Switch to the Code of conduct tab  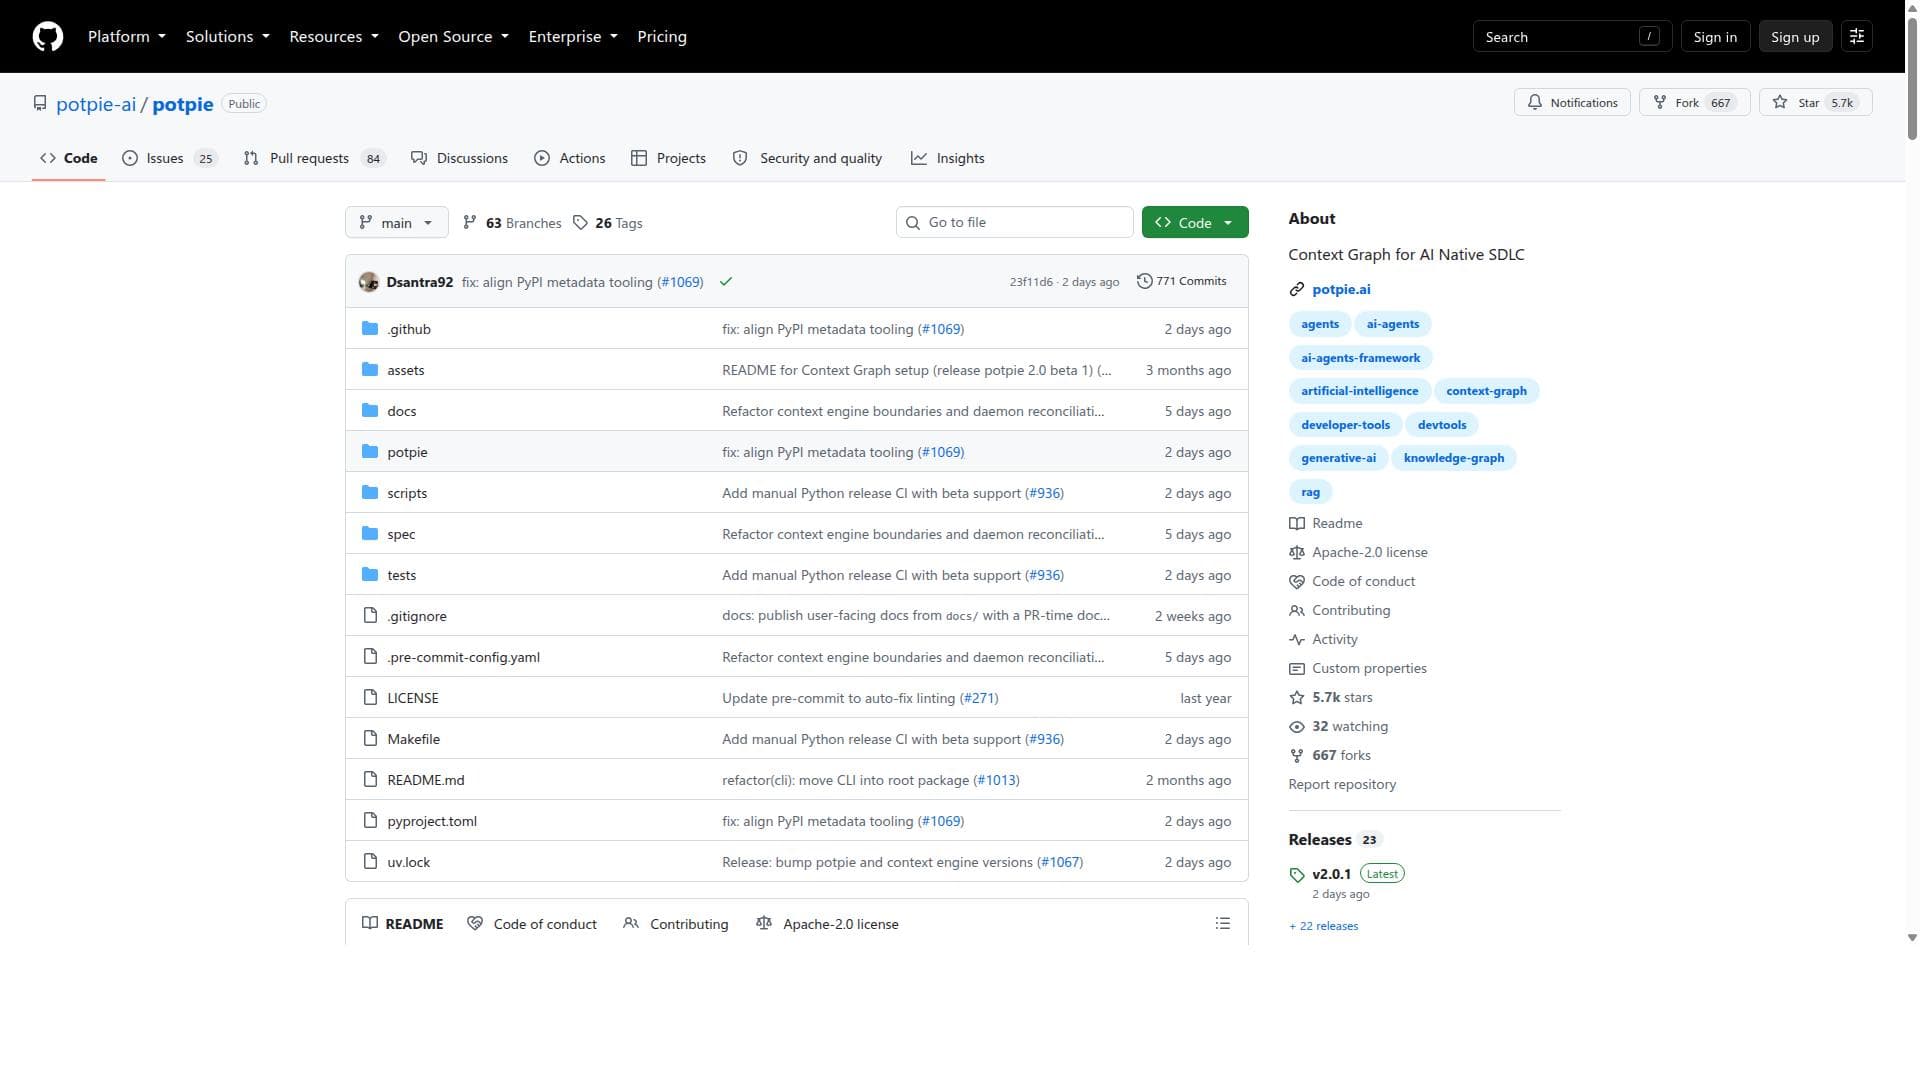tap(532, 924)
